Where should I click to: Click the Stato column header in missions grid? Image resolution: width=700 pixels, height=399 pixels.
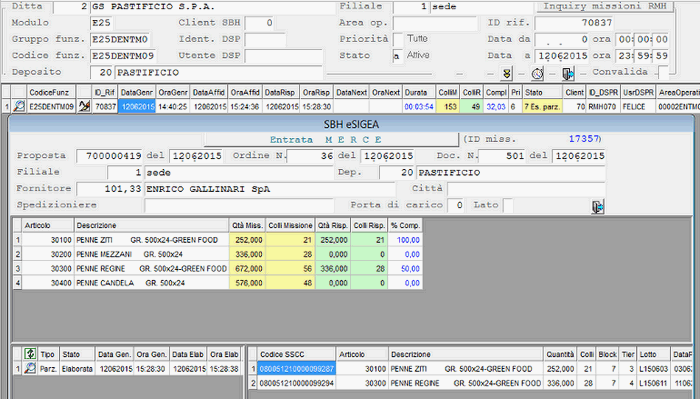pyautogui.click(x=542, y=92)
